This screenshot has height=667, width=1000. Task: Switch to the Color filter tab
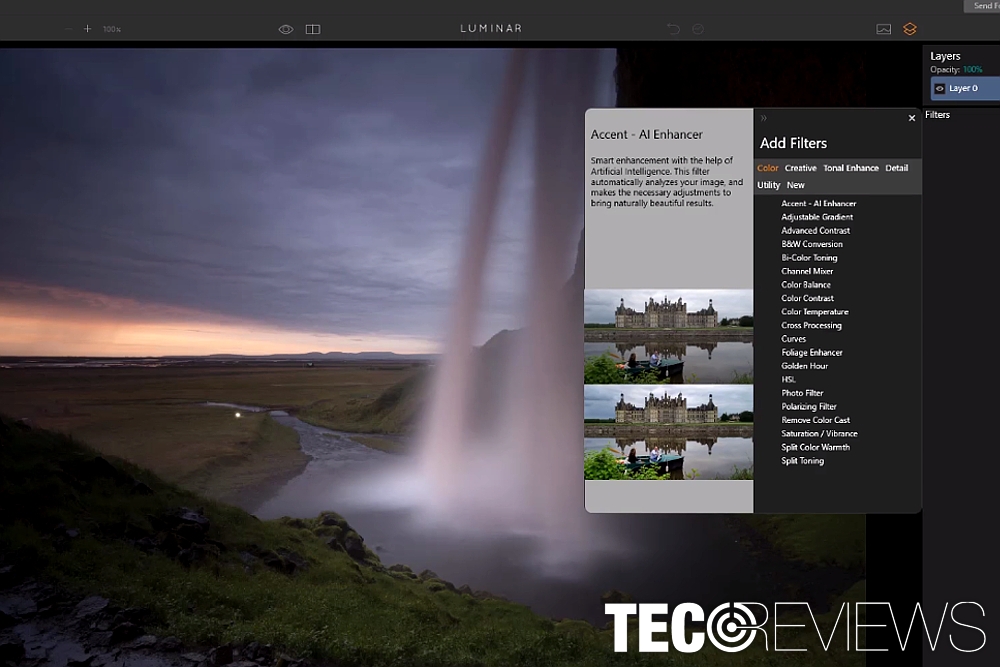[768, 168]
